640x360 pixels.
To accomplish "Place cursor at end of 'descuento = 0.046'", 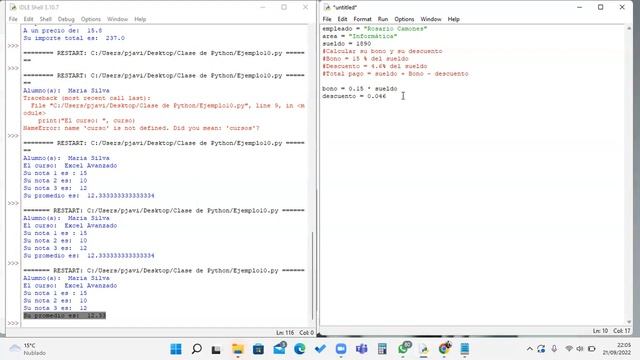I will coord(387,96).
